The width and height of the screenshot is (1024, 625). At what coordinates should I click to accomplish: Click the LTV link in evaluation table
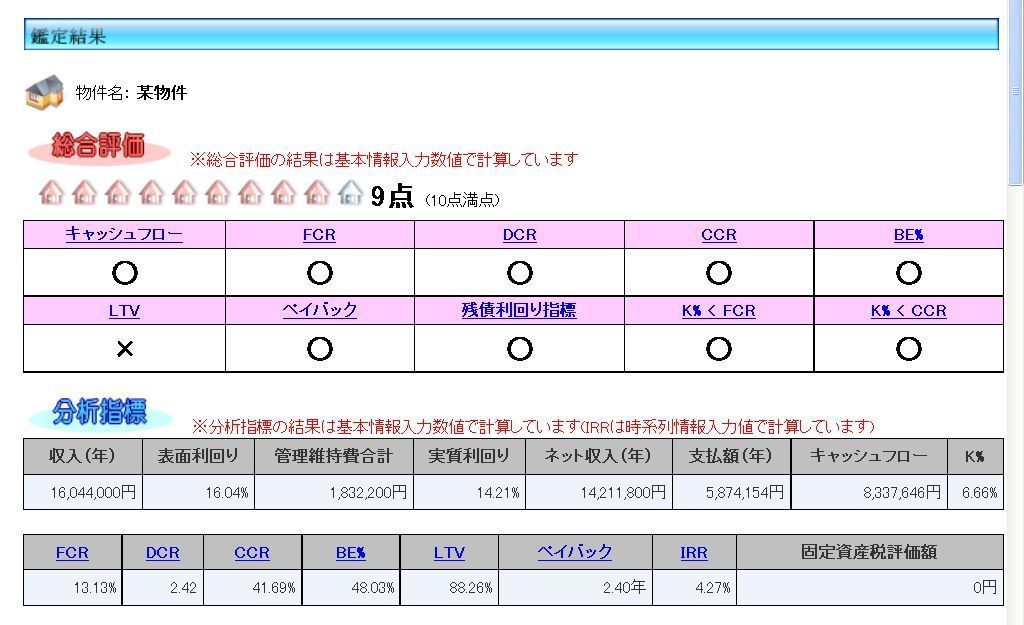coord(124,311)
